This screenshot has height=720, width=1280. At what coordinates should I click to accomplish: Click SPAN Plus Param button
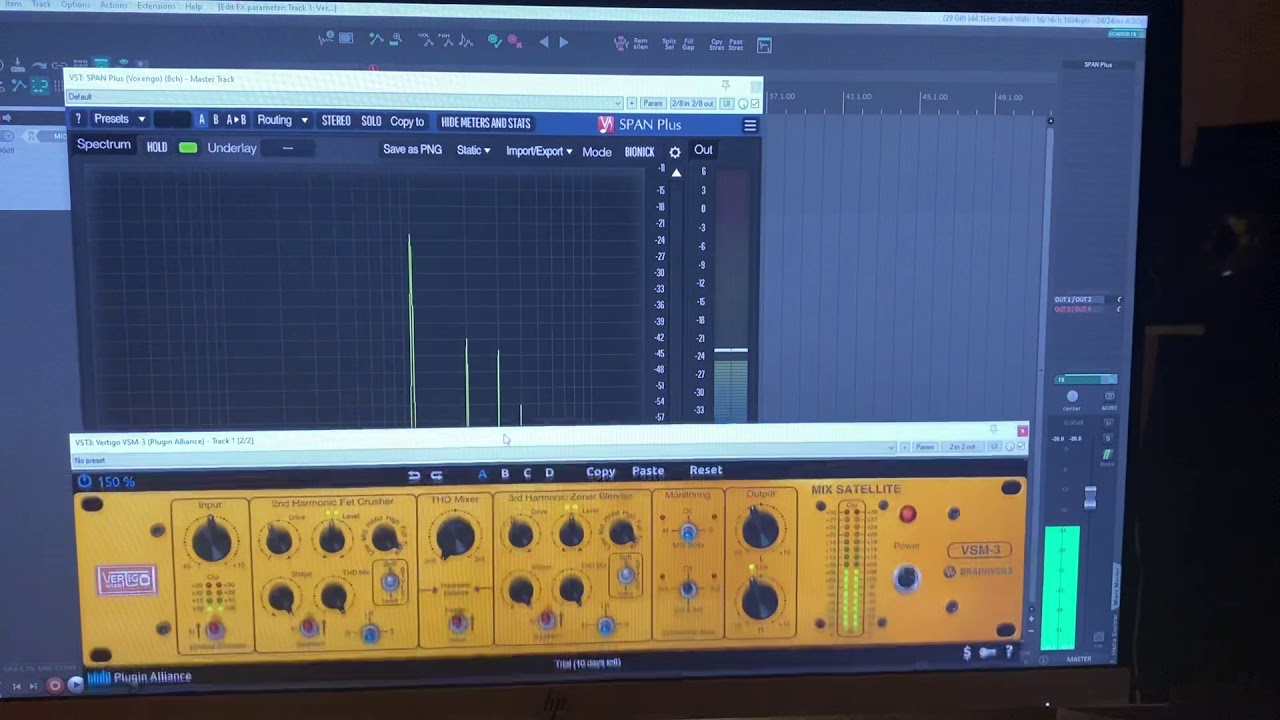(653, 103)
